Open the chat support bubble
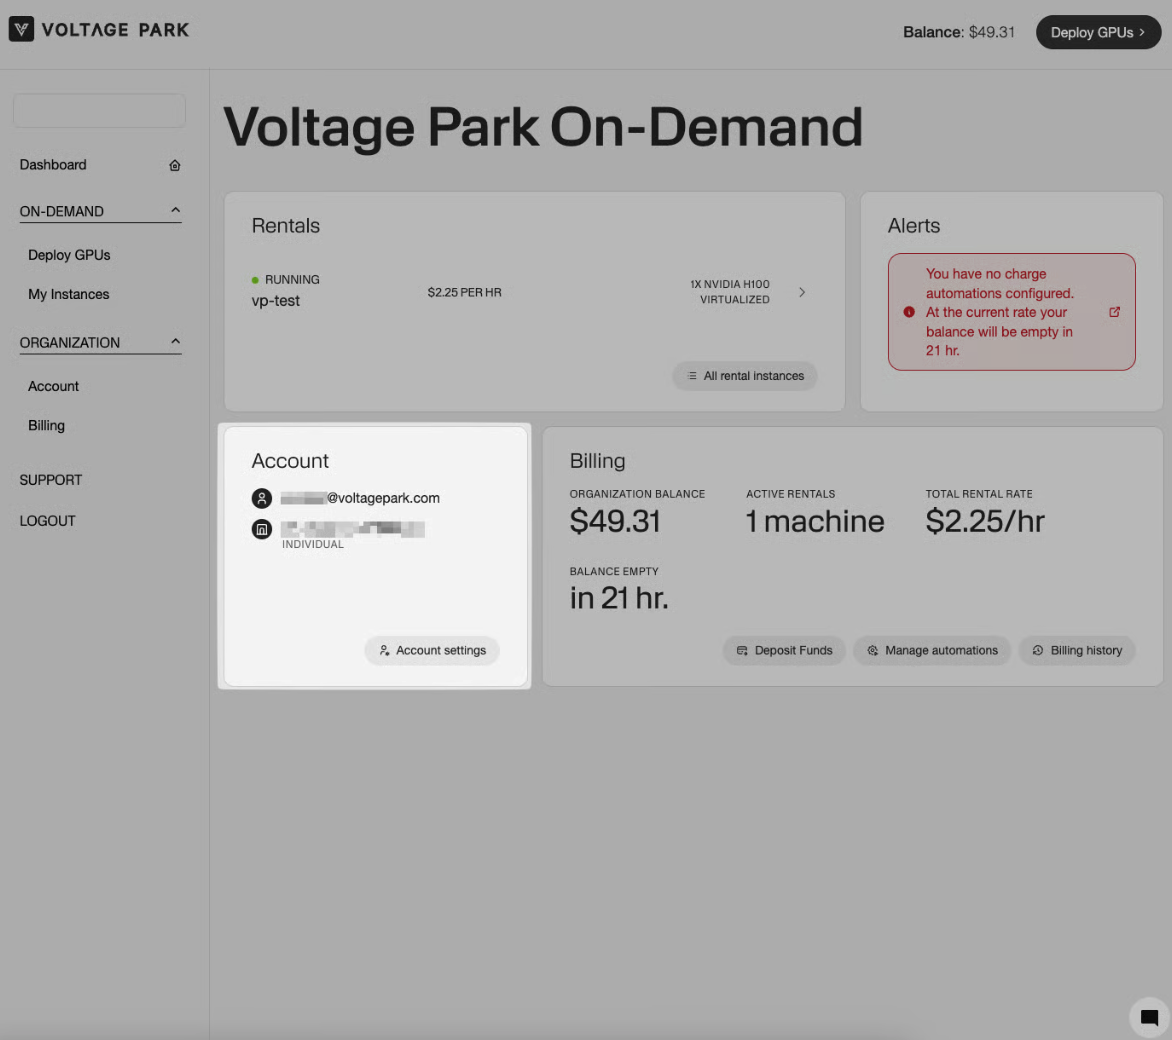This screenshot has height=1040, width=1172. pyautogui.click(x=1149, y=1018)
